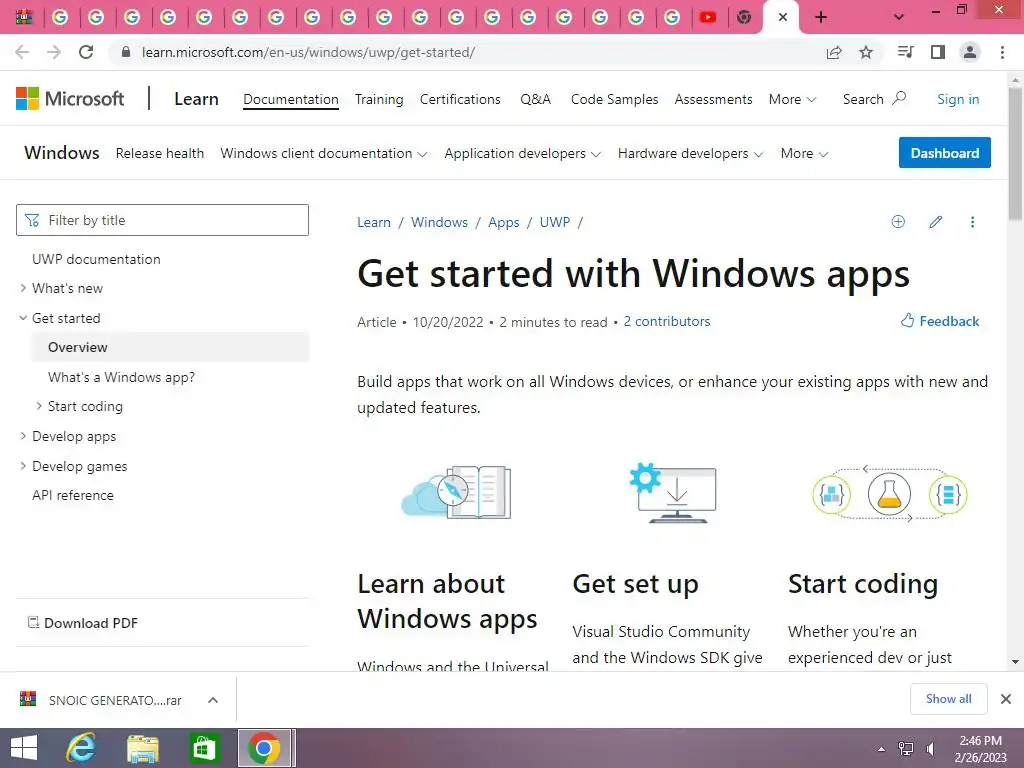Click the Sign in link
1024x768 pixels.
pos(957,99)
